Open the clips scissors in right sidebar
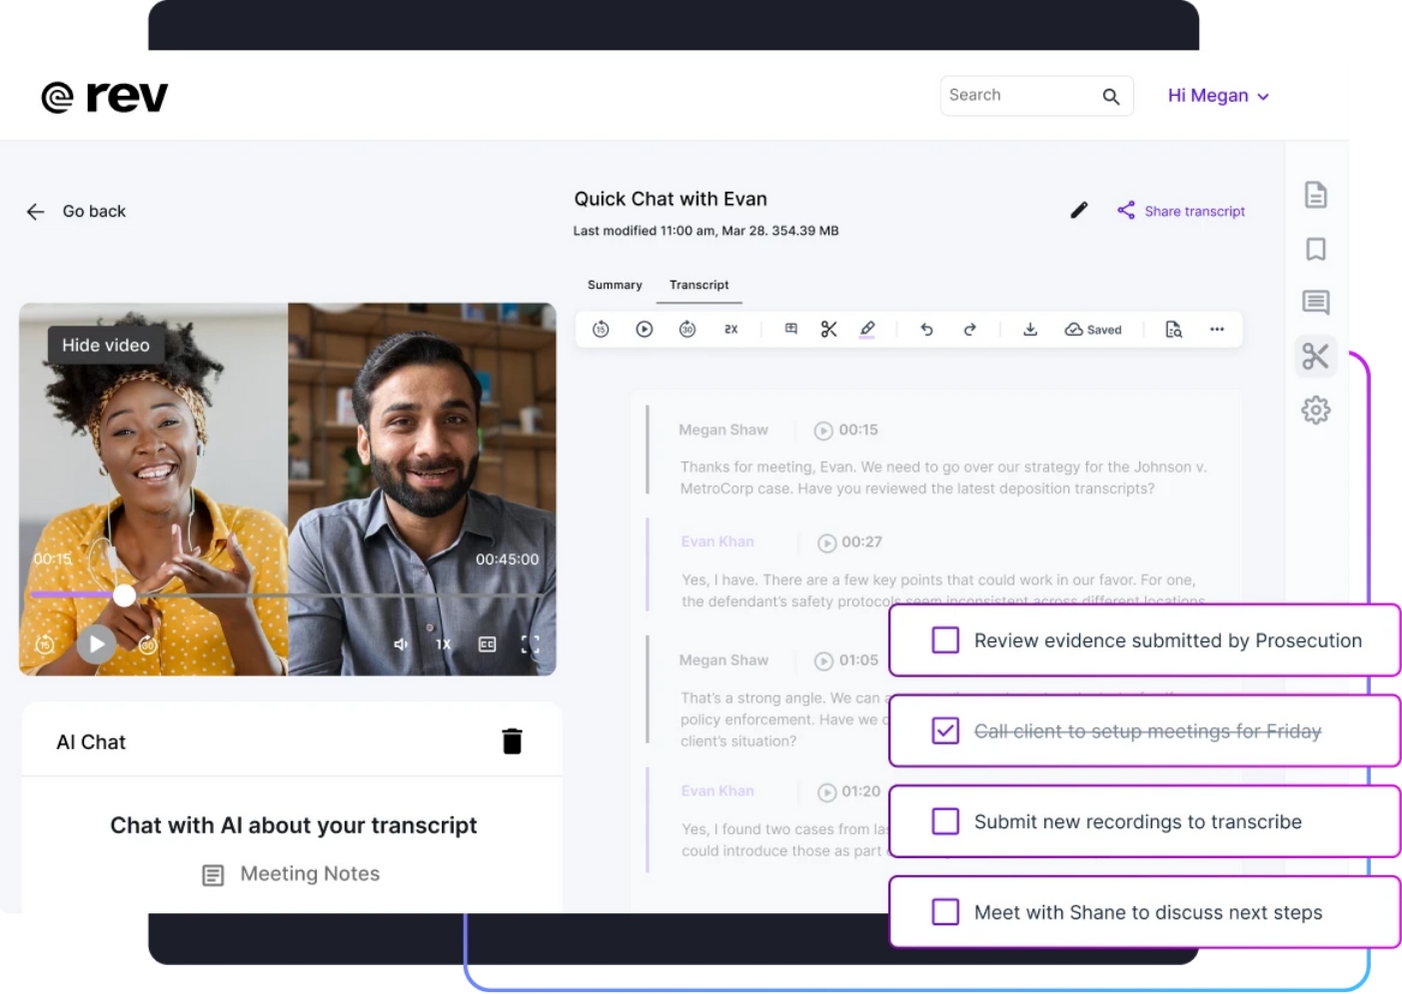1402x994 pixels. (1315, 356)
